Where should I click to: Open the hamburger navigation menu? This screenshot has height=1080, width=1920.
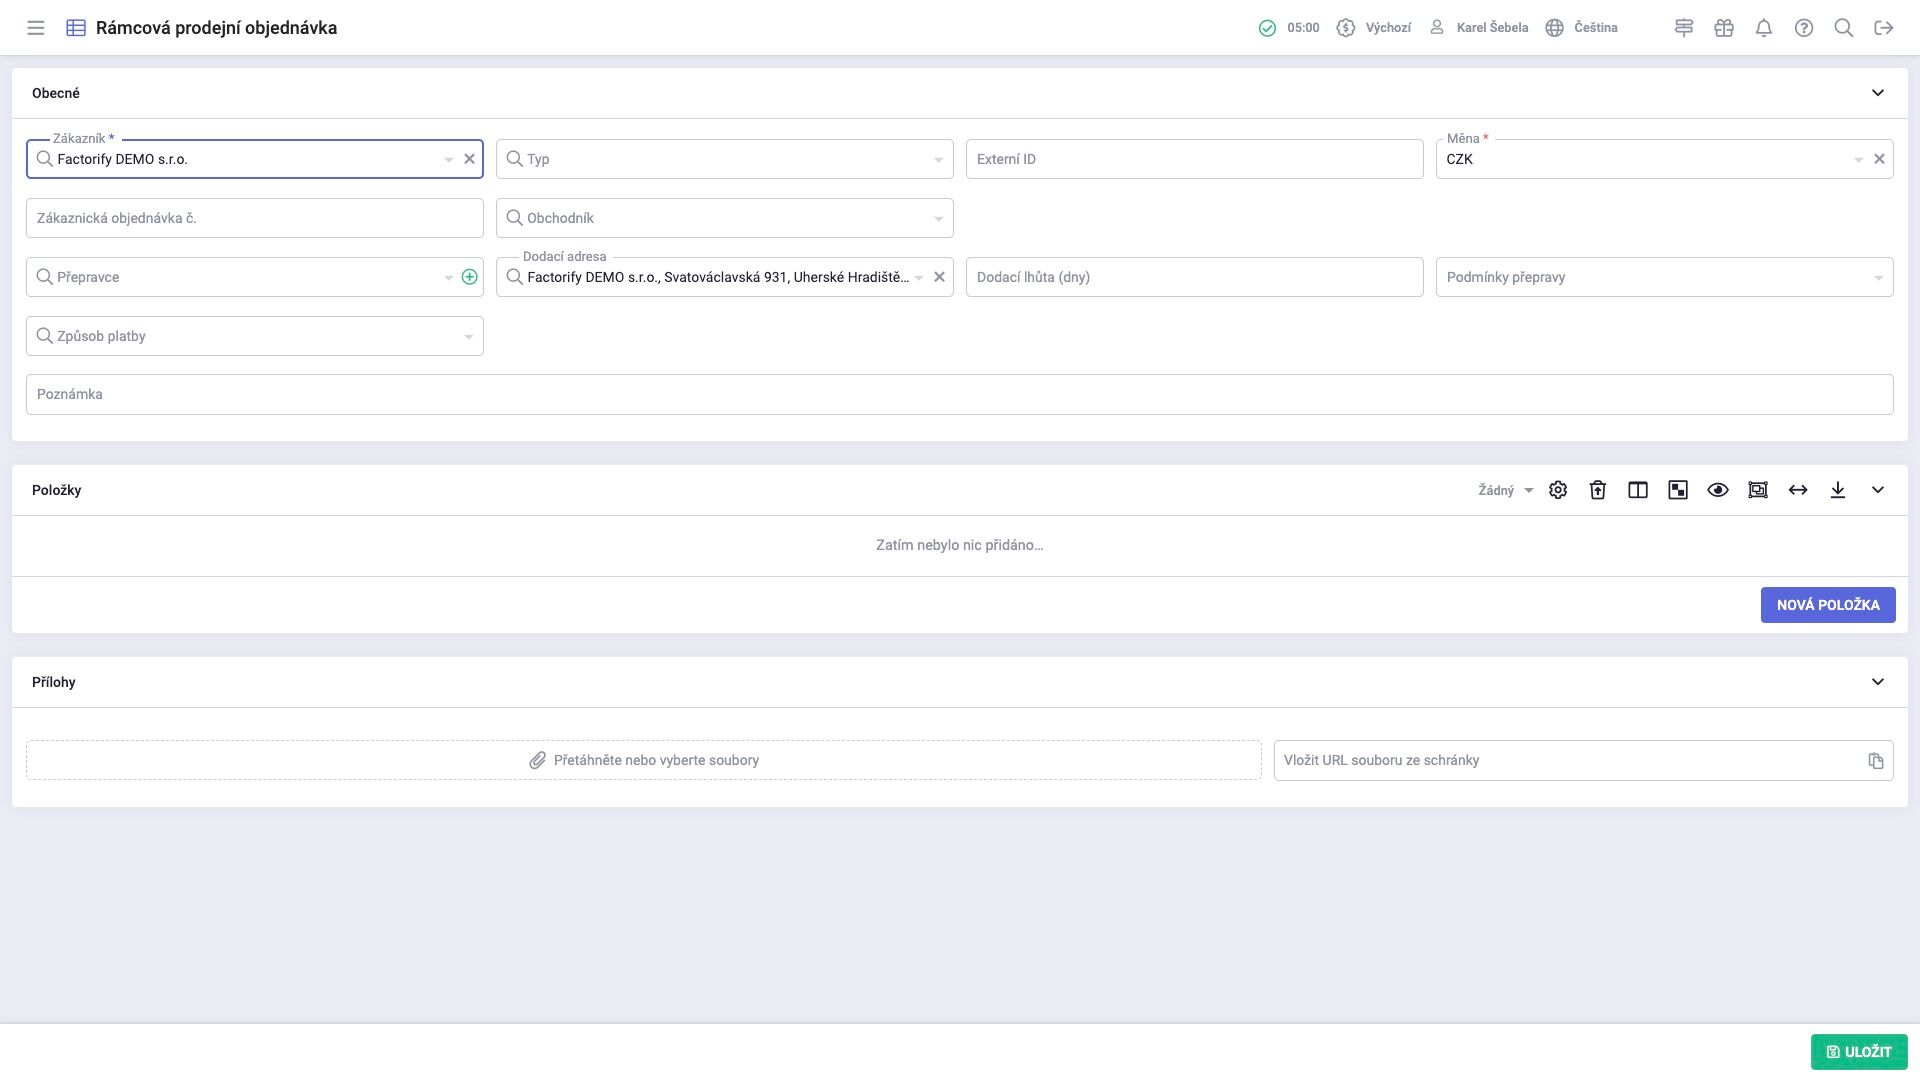click(x=36, y=28)
